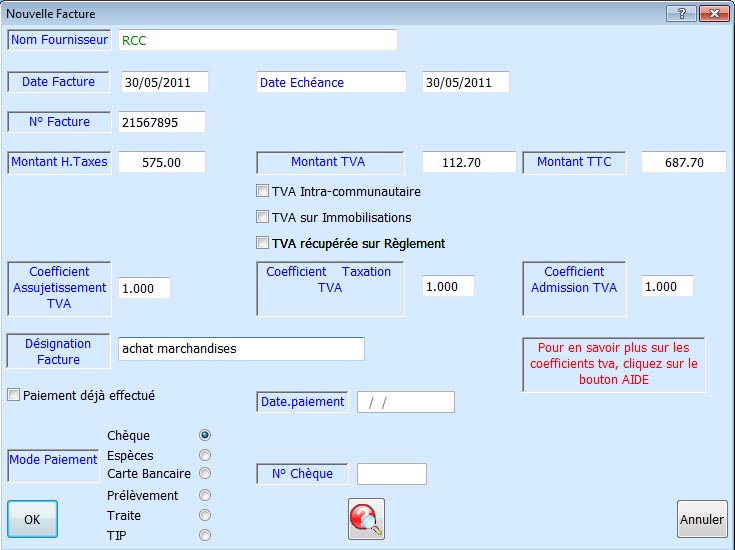This screenshot has width=735, height=550.
Task: Check TVA sur Immobilisations option
Action: pos(263,217)
